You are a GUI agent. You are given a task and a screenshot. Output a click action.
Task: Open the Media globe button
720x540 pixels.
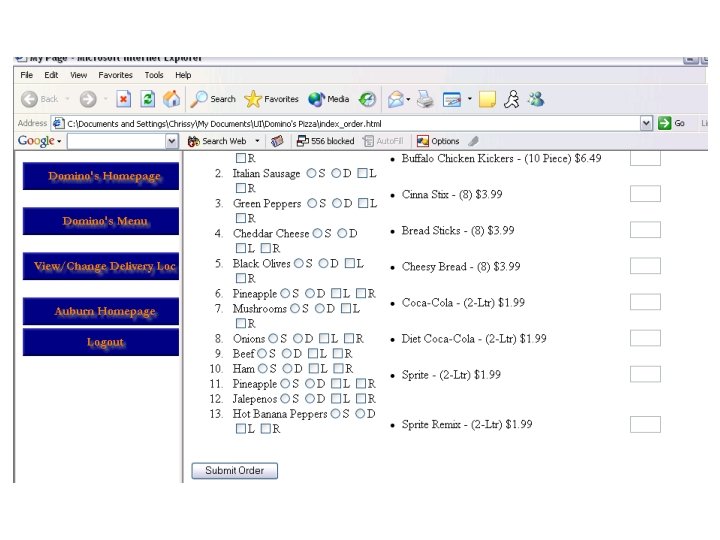(x=329, y=99)
